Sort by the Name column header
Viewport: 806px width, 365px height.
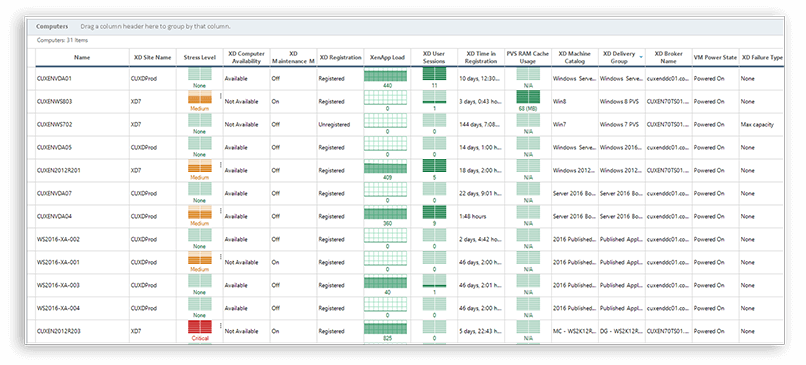82,58
